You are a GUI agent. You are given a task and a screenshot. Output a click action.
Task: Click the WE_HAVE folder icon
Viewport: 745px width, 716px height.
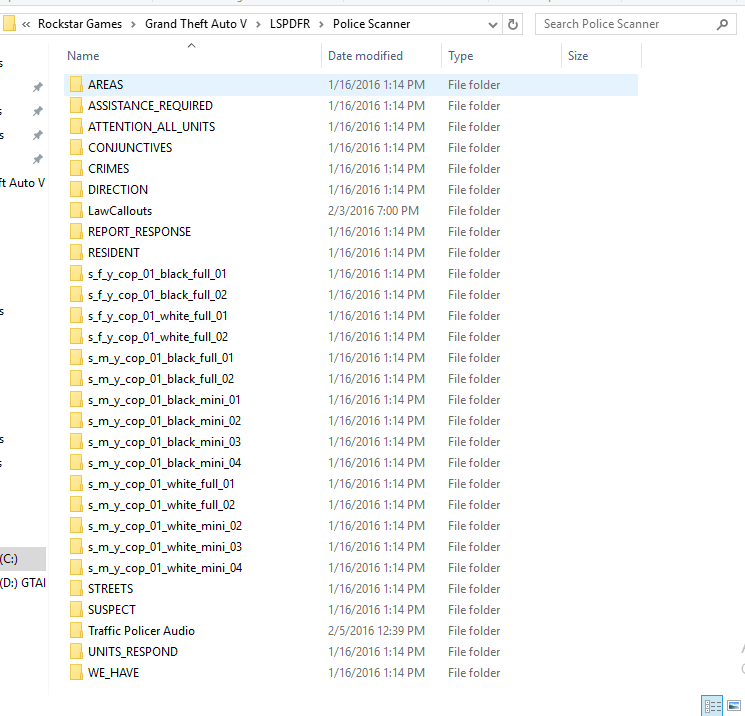(x=76, y=673)
